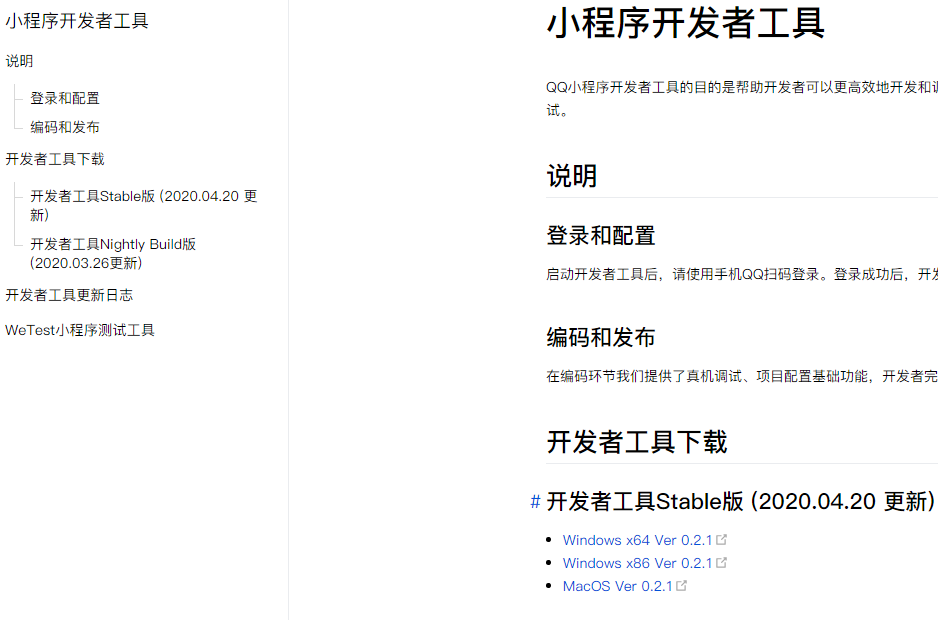Open WeTest小程序测试工具 in sidebar
Viewport: 938px width, 620px height.
[x=80, y=330]
